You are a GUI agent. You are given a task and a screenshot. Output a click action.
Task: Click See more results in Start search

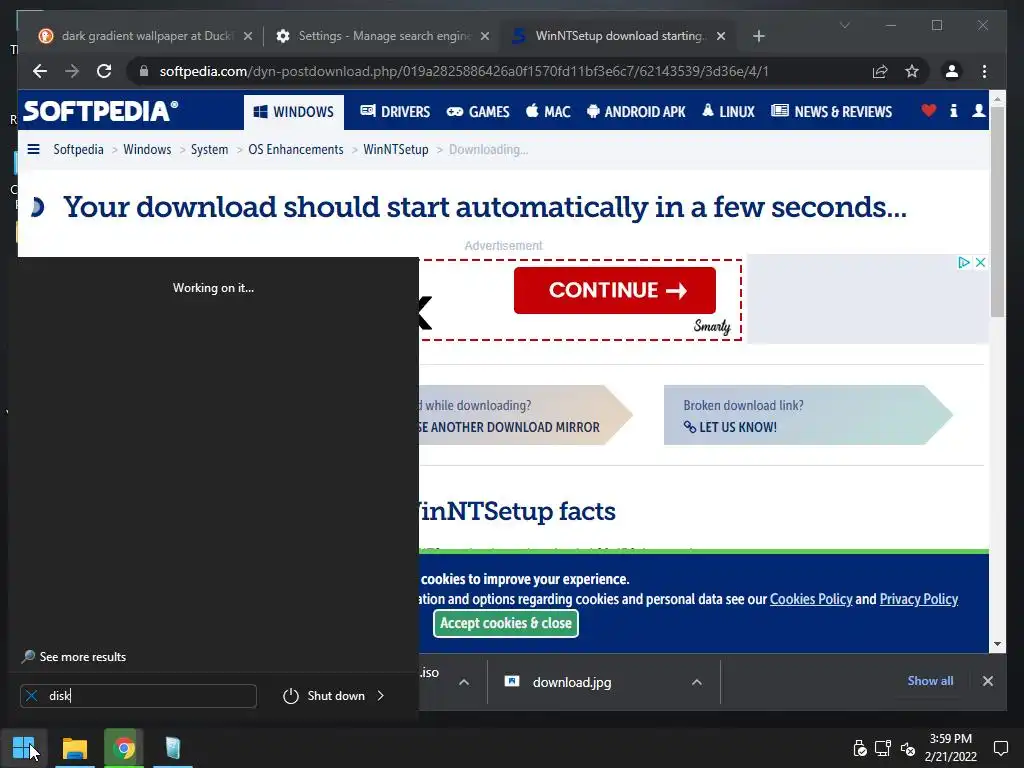pyautogui.click(x=74, y=657)
